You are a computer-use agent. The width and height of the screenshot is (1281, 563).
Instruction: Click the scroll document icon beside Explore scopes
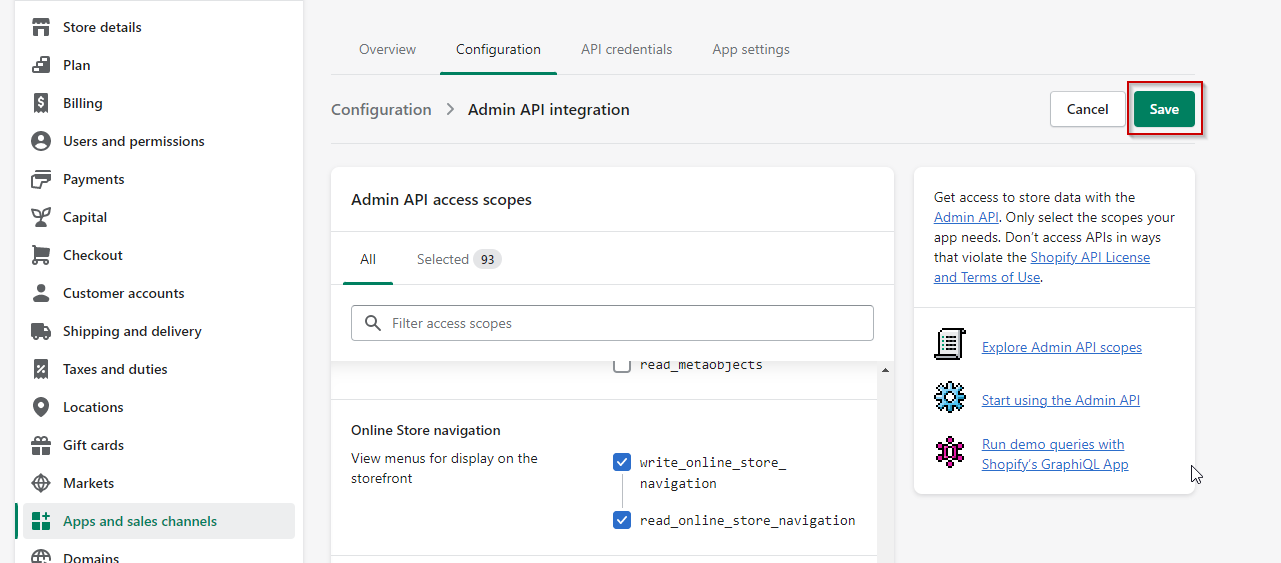(x=949, y=344)
